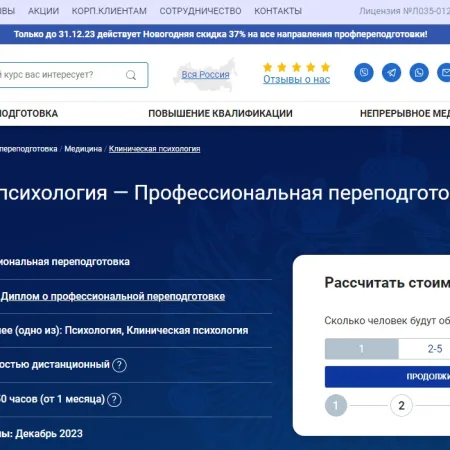Open the КОРП.КЛИЕНТАМ menu item
Viewport: 450px width, 450px height.
pyautogui.click(x=109, y=11)
